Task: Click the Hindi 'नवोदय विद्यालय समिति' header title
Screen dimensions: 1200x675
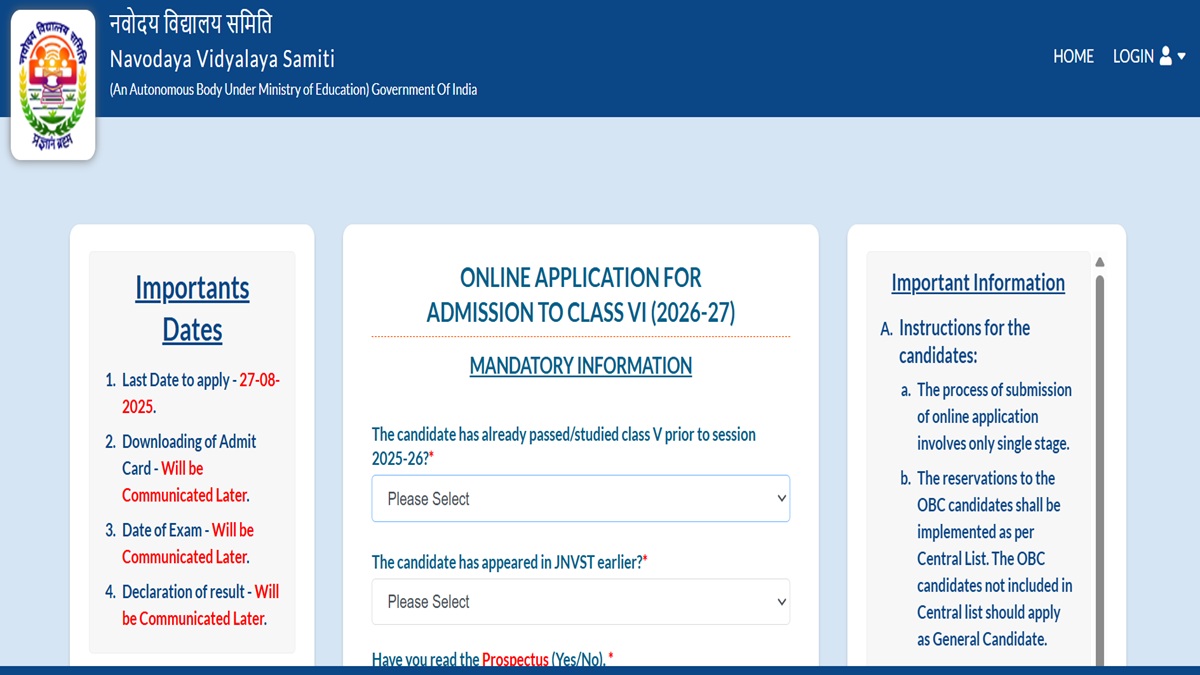Action: click(x=190, y=23)
